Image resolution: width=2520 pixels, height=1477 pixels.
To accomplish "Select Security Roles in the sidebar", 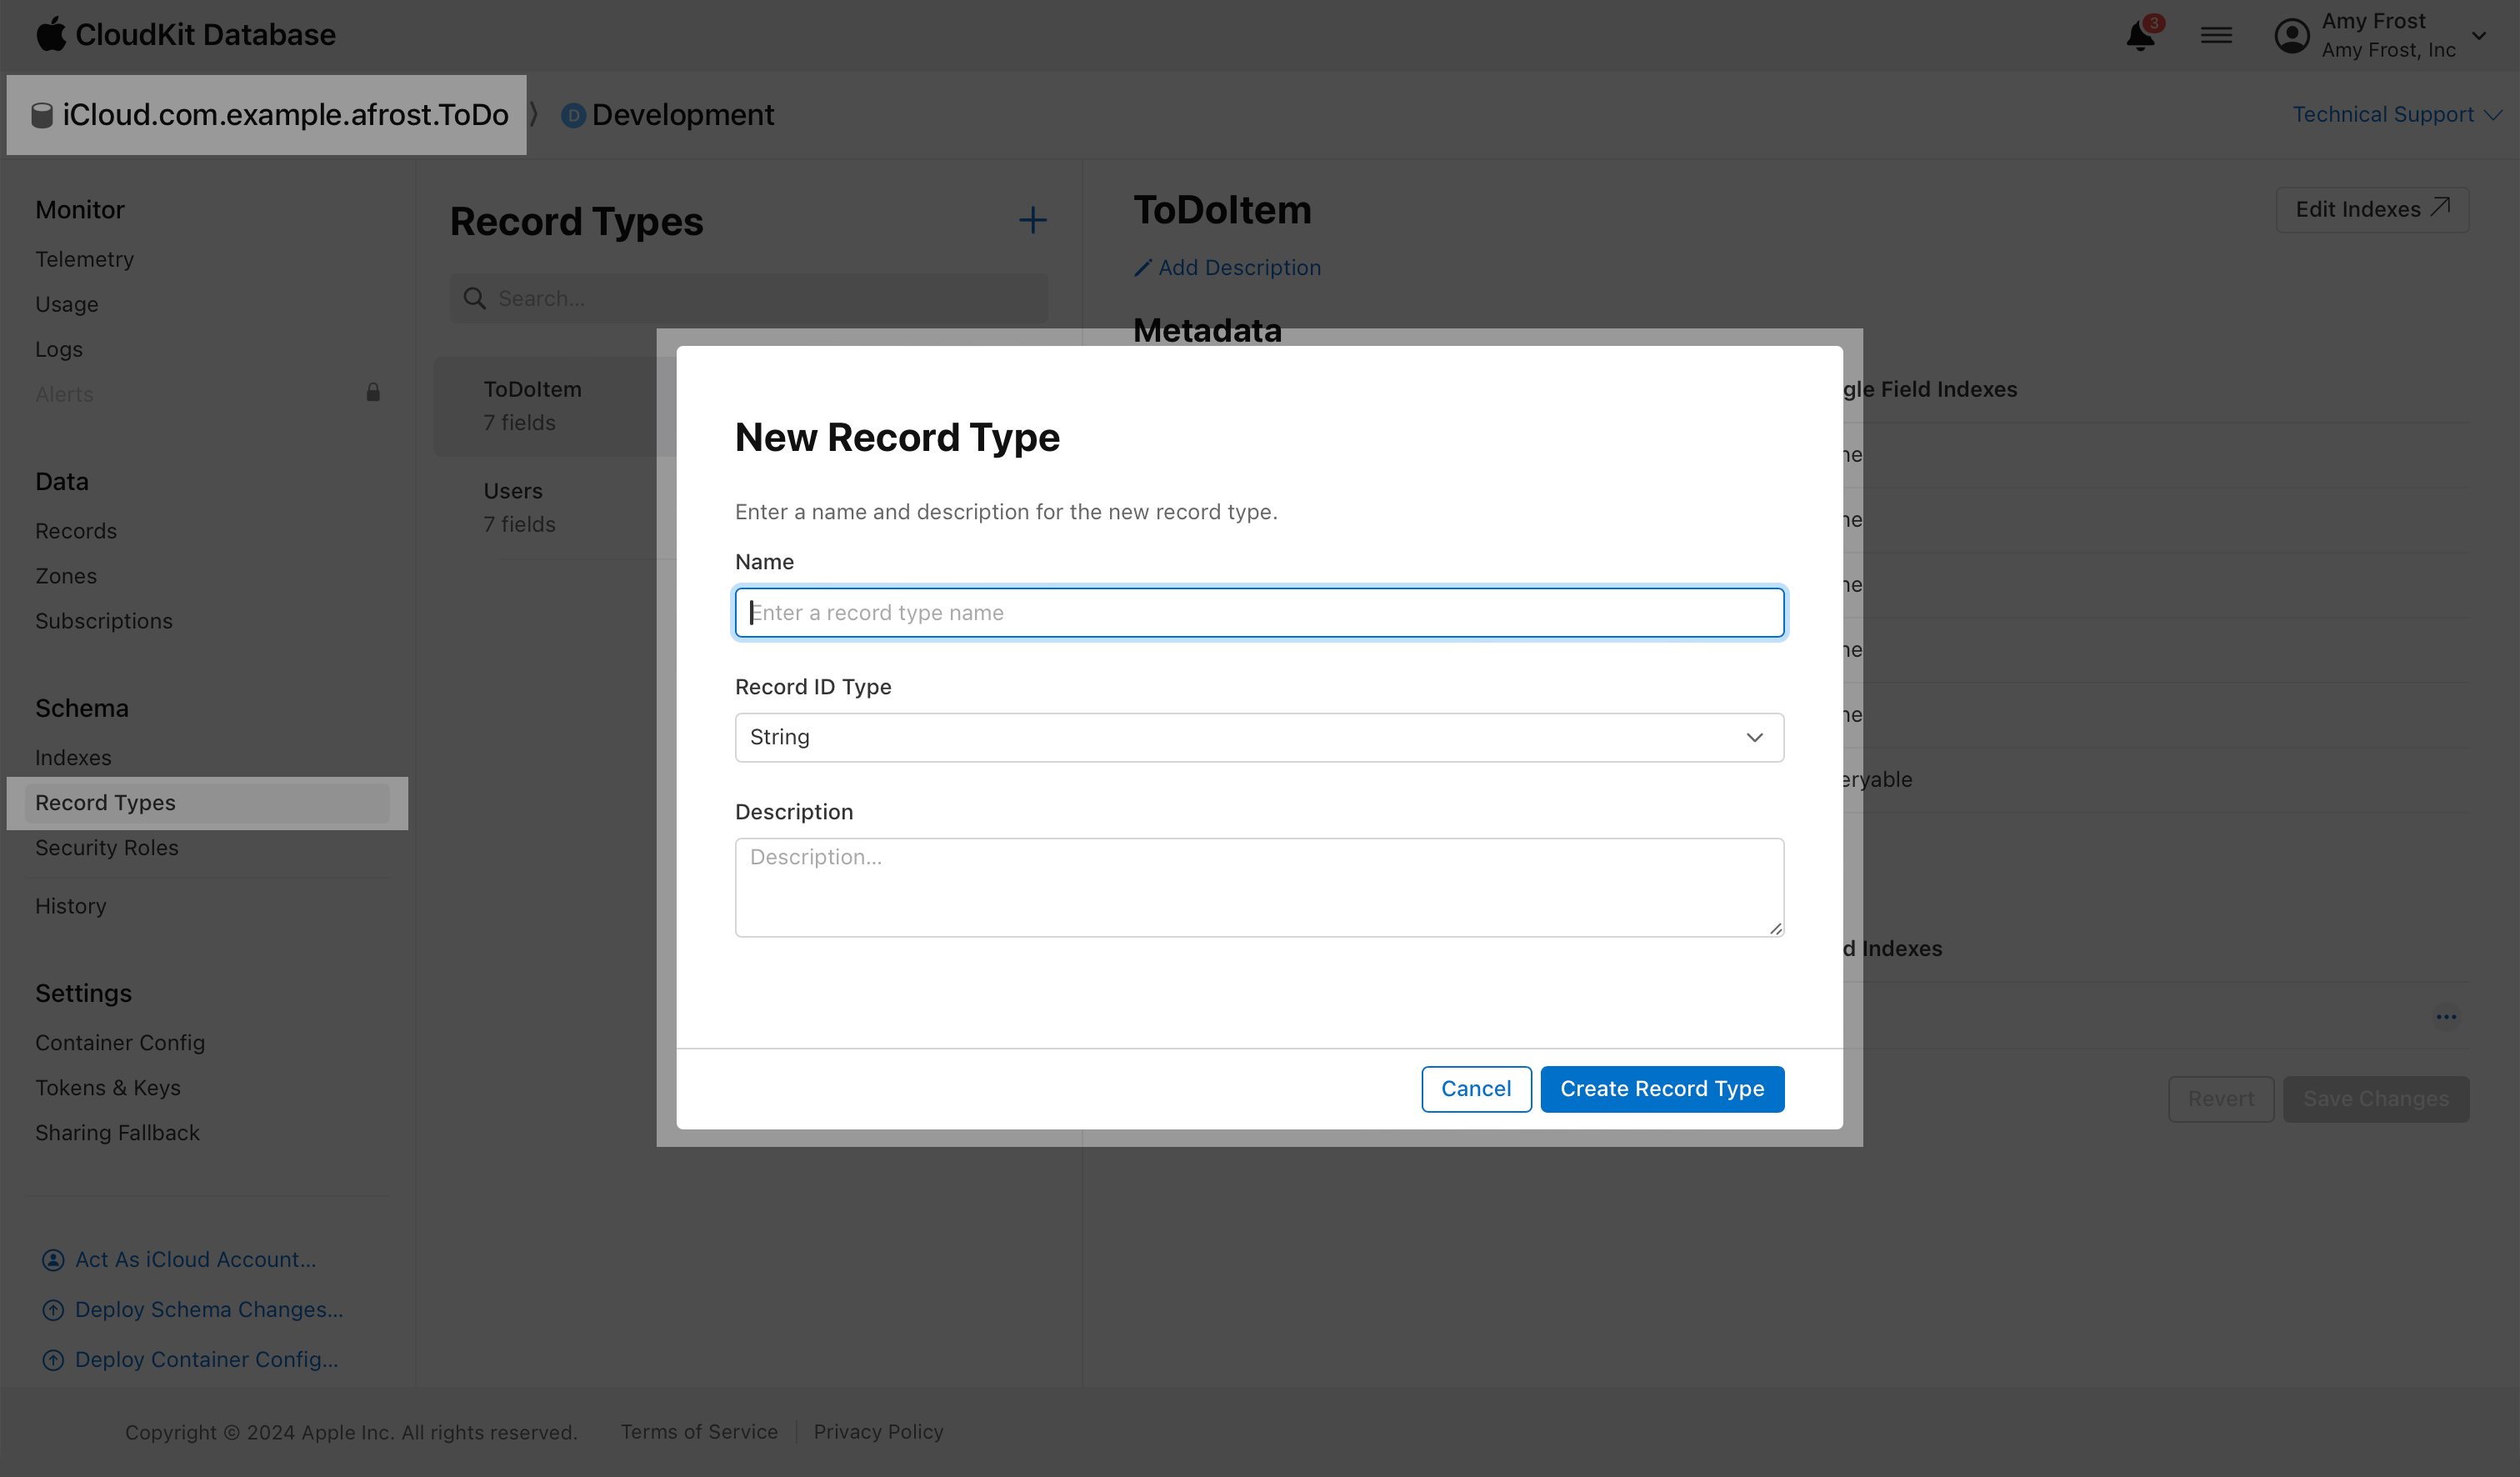I will tap(107, 847).
